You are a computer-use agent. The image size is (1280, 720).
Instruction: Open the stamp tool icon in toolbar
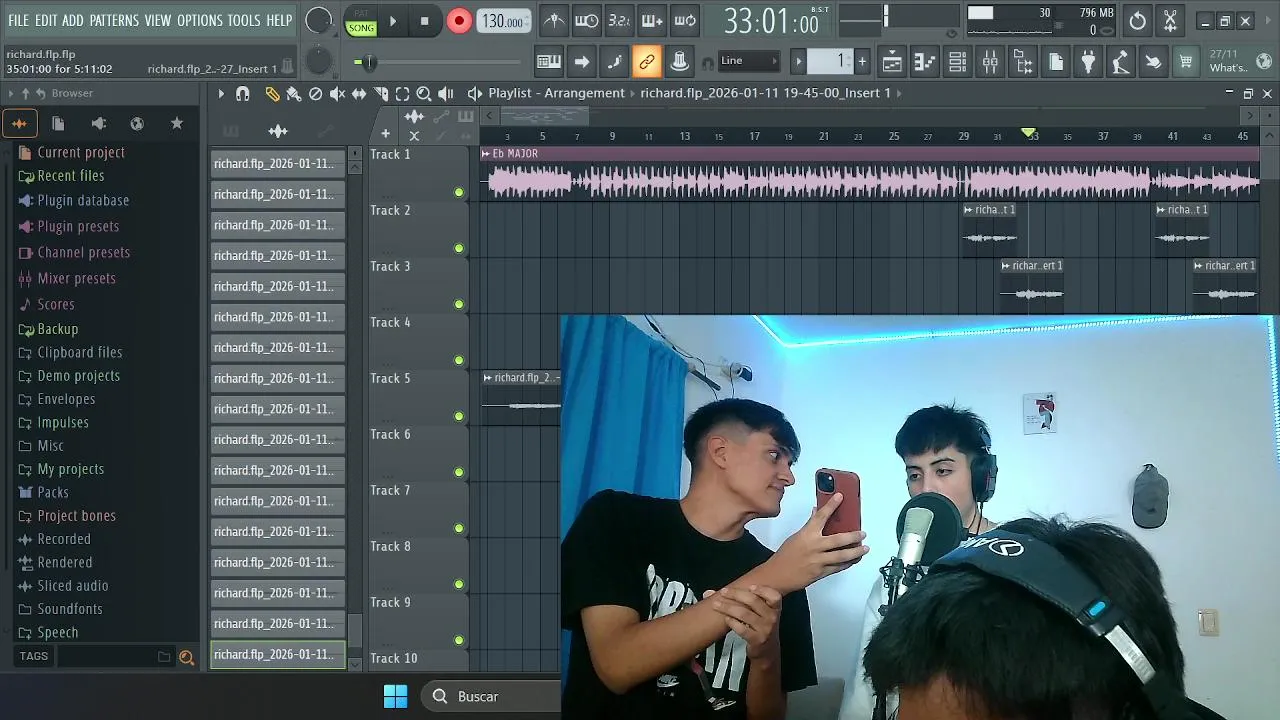pyautogui.click(x=679, y=62)
